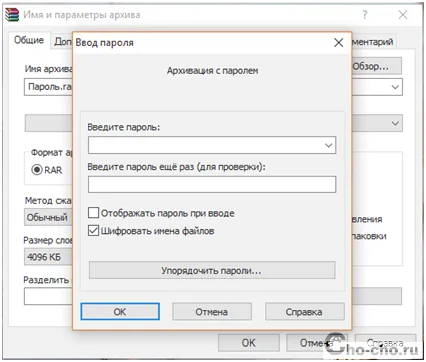
Task: Uncheck Шифровать имена файлов checkbox
Action: coord(93,231)
